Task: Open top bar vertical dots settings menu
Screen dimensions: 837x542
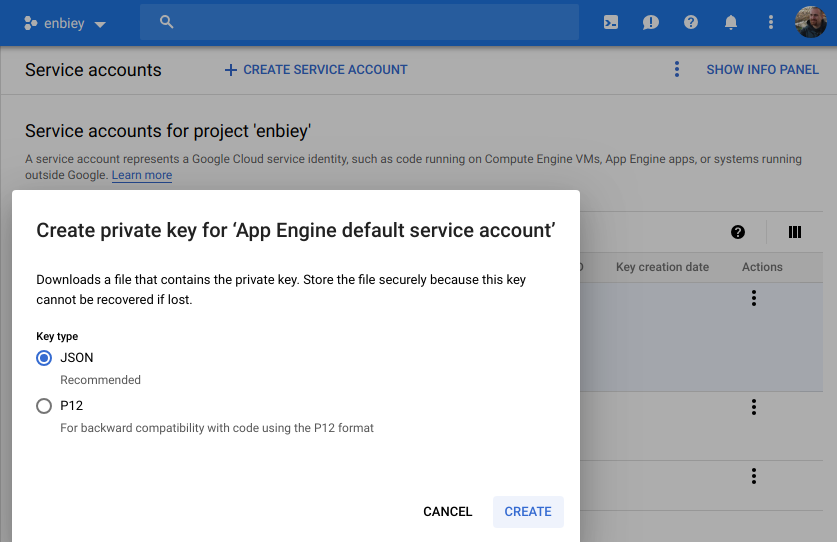Action: click(770, 22)
